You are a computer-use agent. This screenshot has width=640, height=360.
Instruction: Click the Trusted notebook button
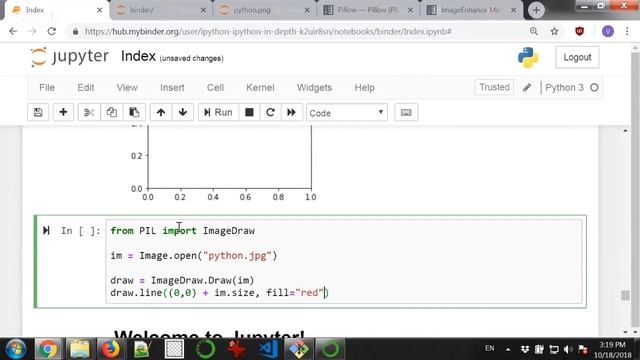(x=494, y=87)
